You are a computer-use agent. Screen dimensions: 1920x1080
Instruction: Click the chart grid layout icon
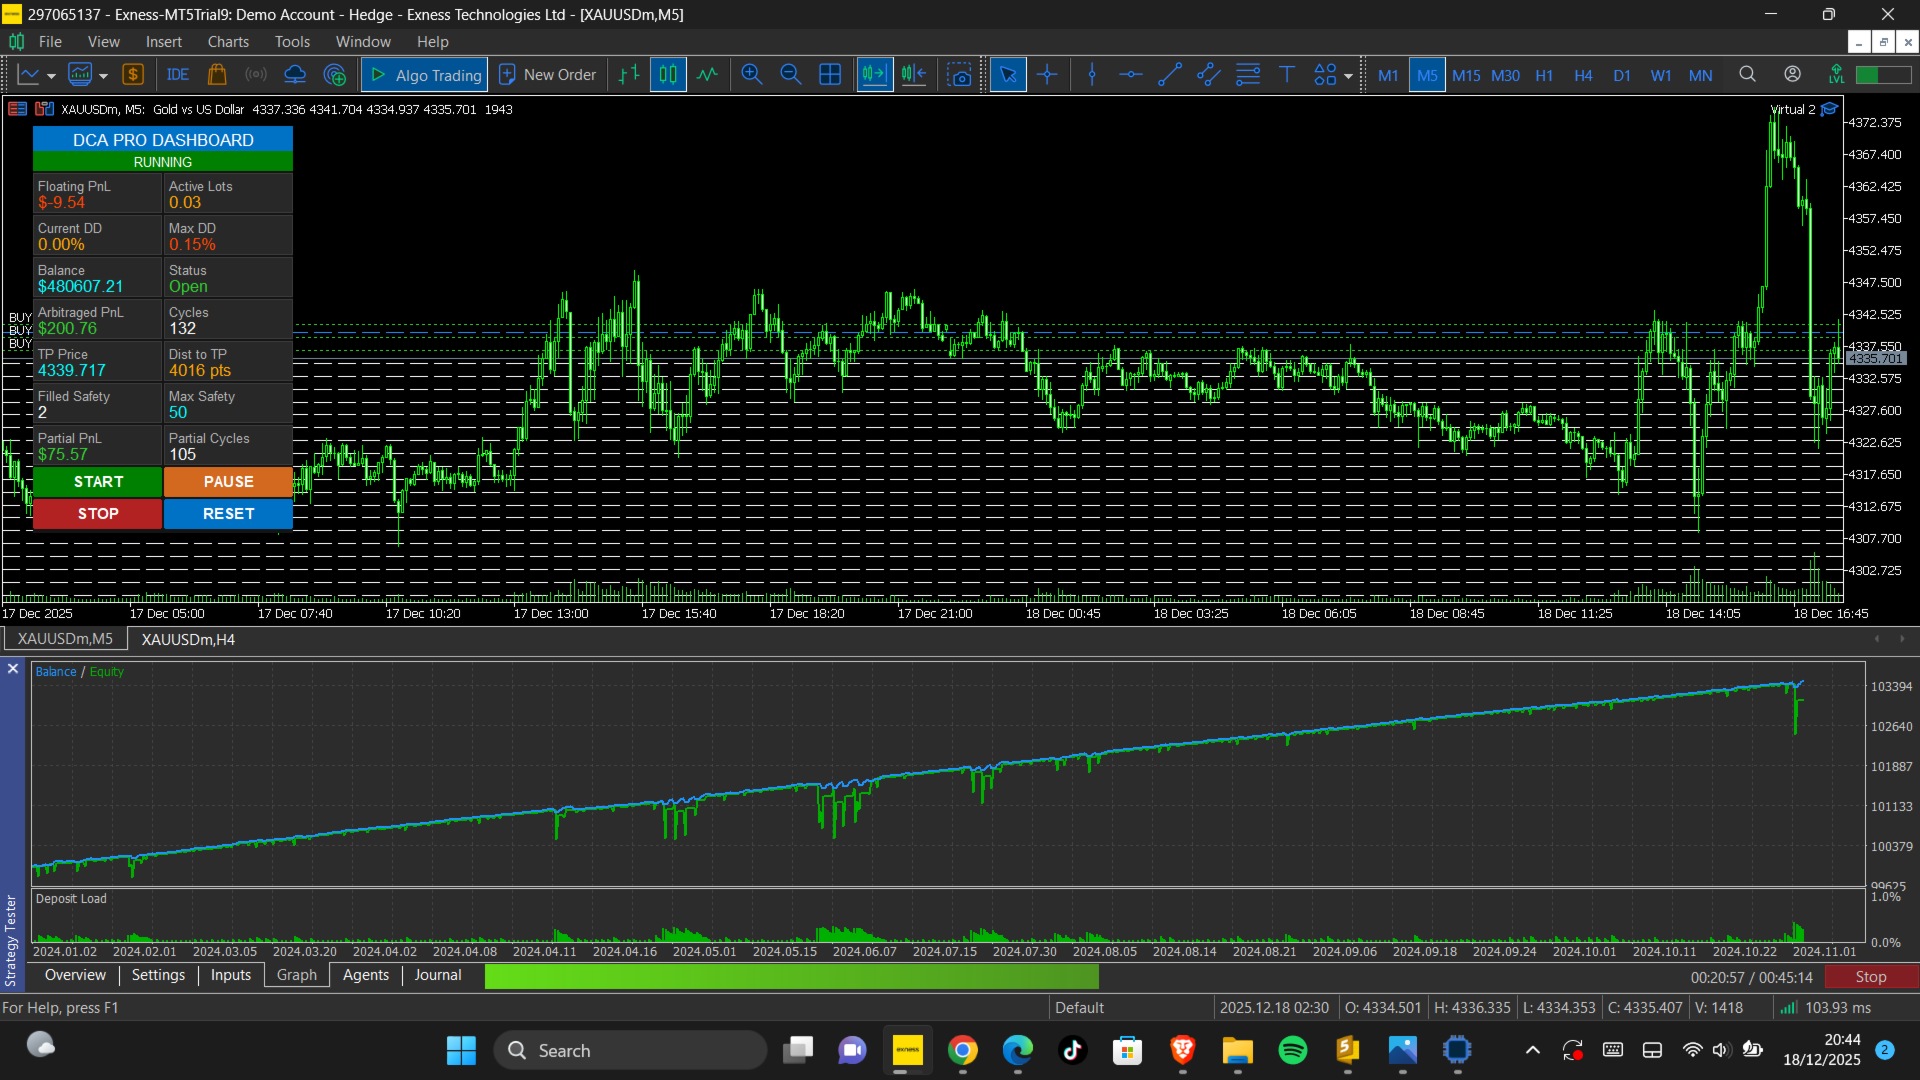[830, 75]
